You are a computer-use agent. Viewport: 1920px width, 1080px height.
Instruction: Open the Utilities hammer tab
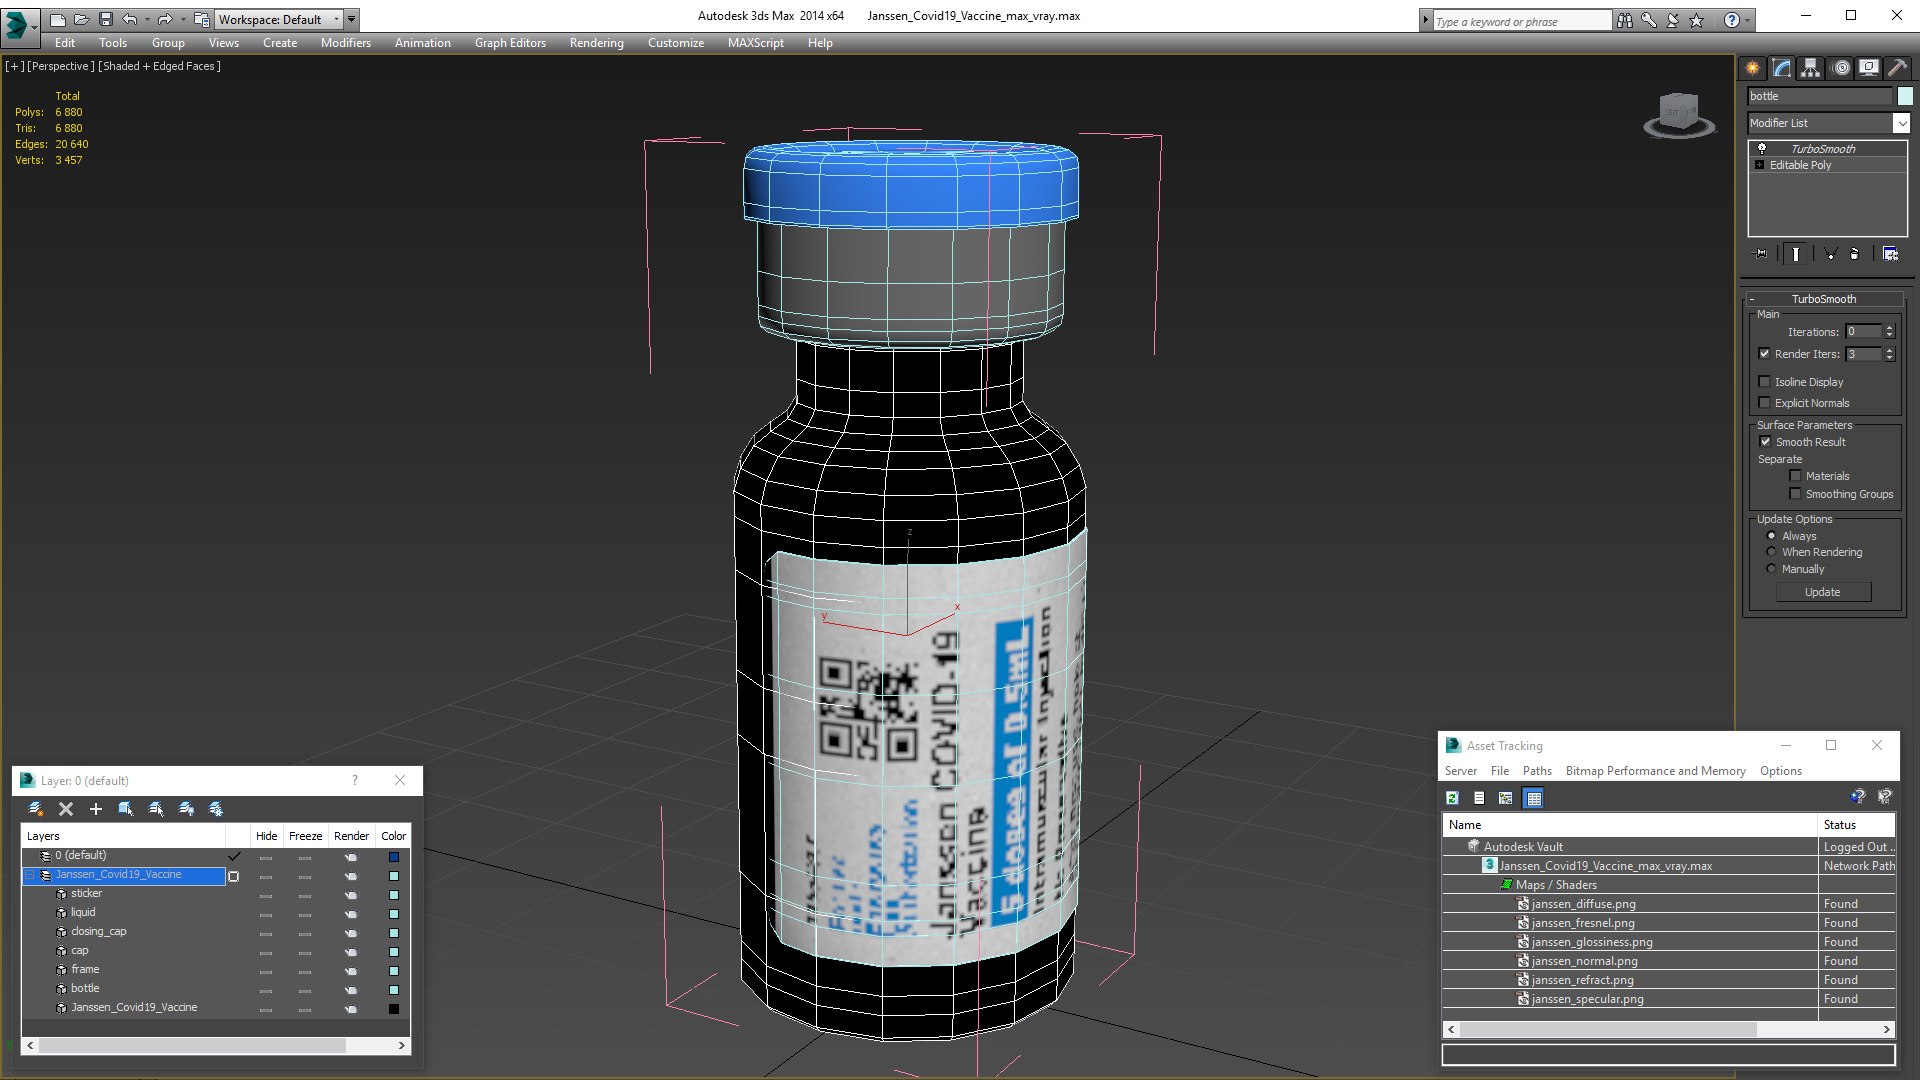[x=1897, y=68]
